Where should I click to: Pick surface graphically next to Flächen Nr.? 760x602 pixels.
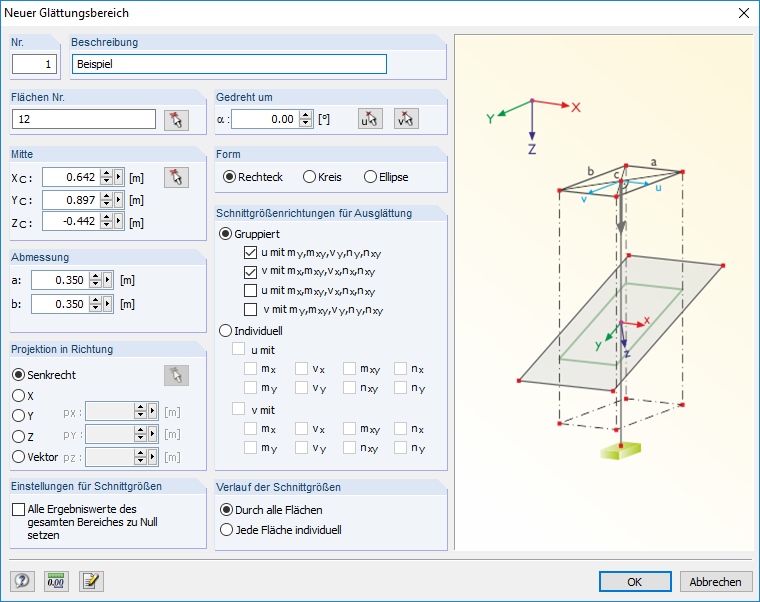pos(176,120)
